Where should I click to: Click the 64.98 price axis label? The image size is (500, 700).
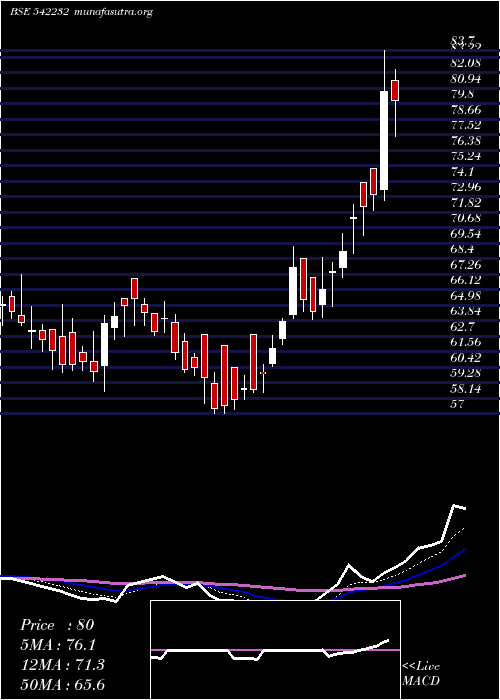point(466,296)
